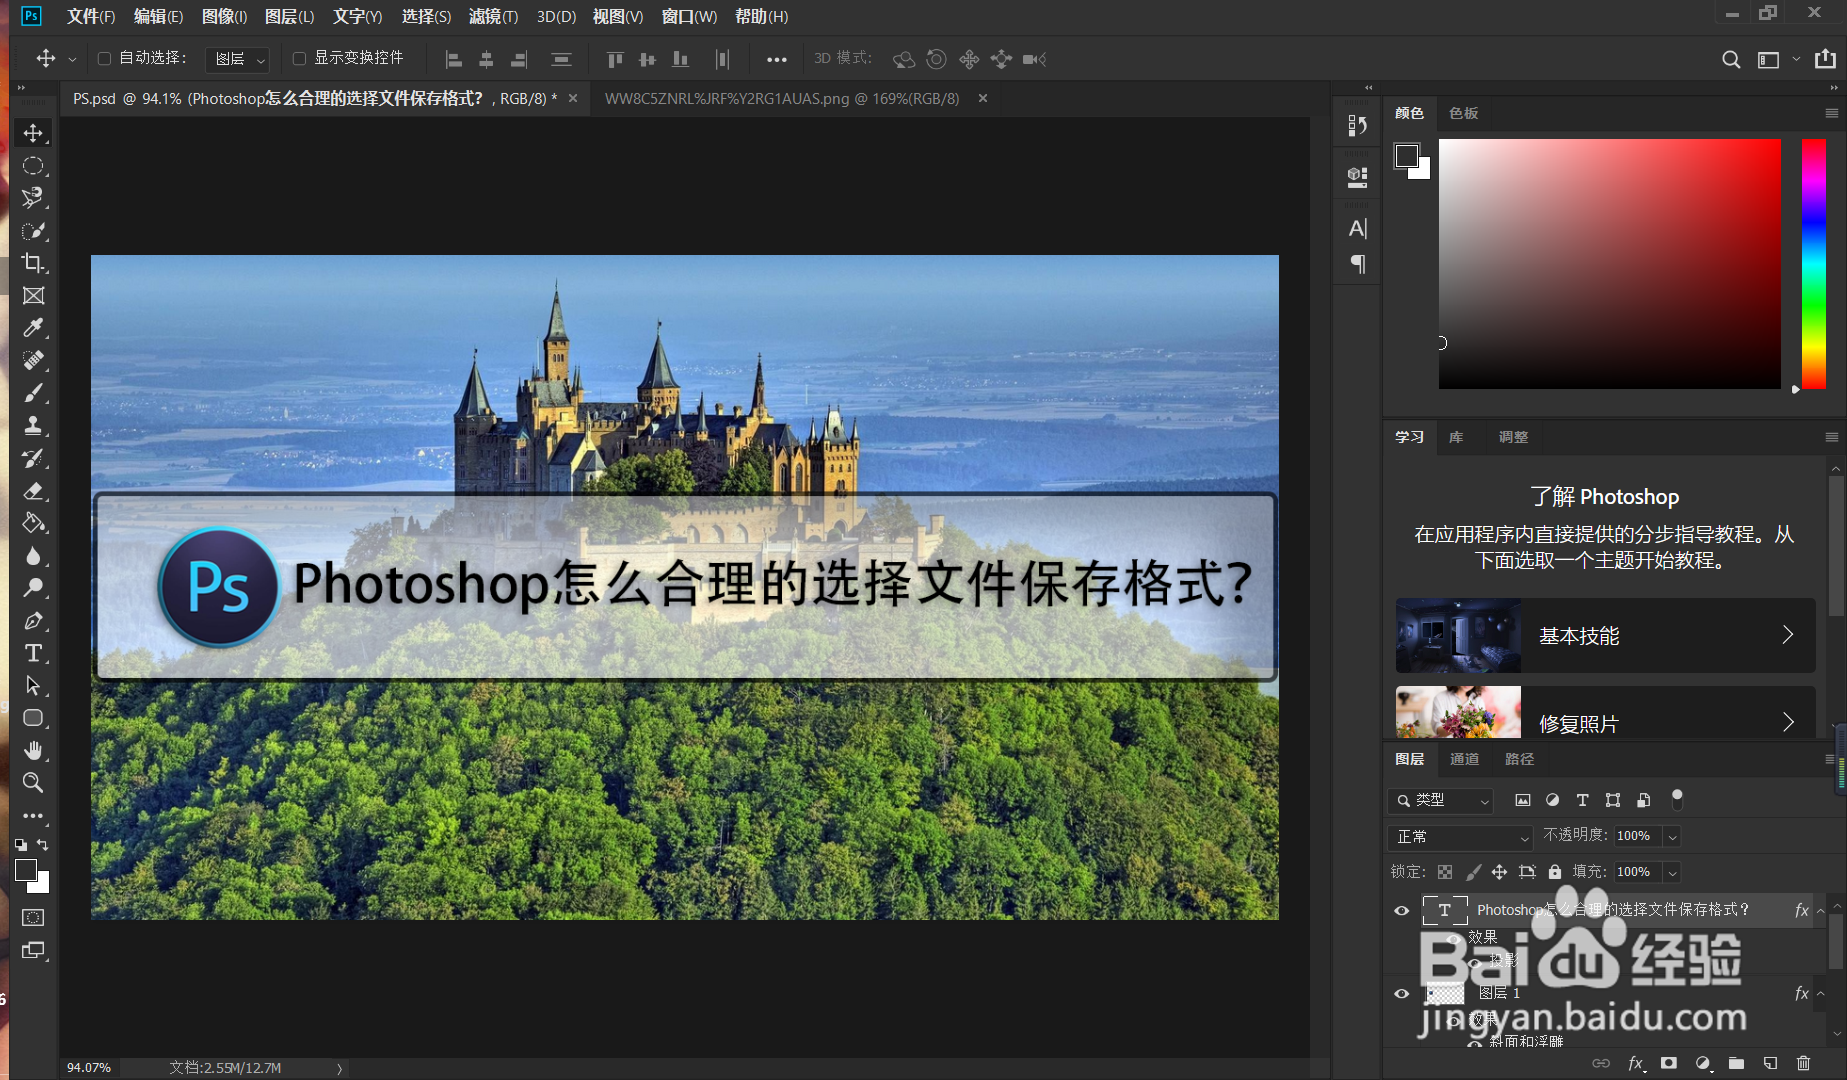Select the Horizontal Type tool
1847x1080 pixels.
33,653
